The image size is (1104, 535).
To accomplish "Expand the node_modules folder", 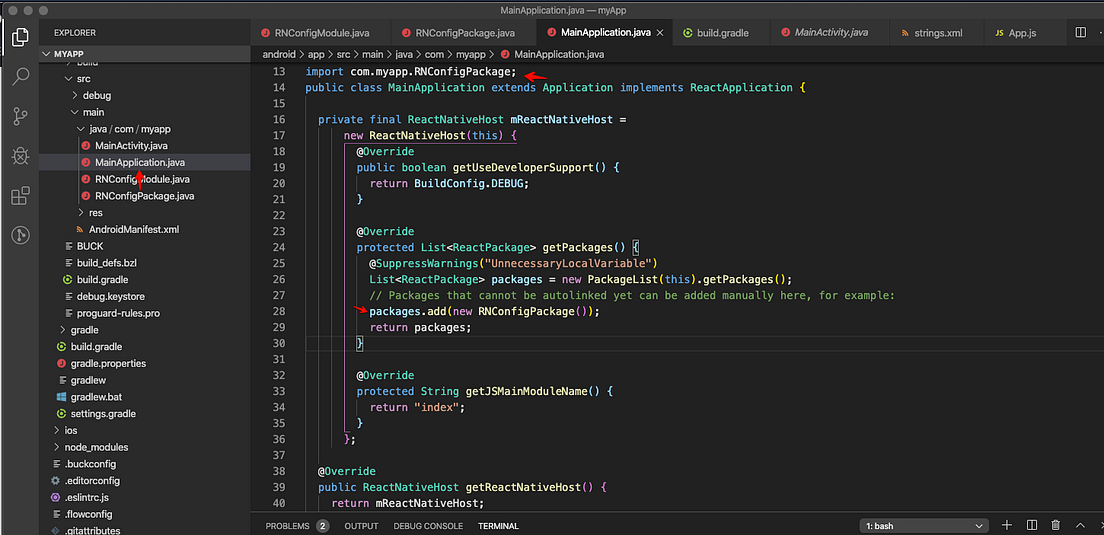I will pyautogui.click(x=95, y=447).
